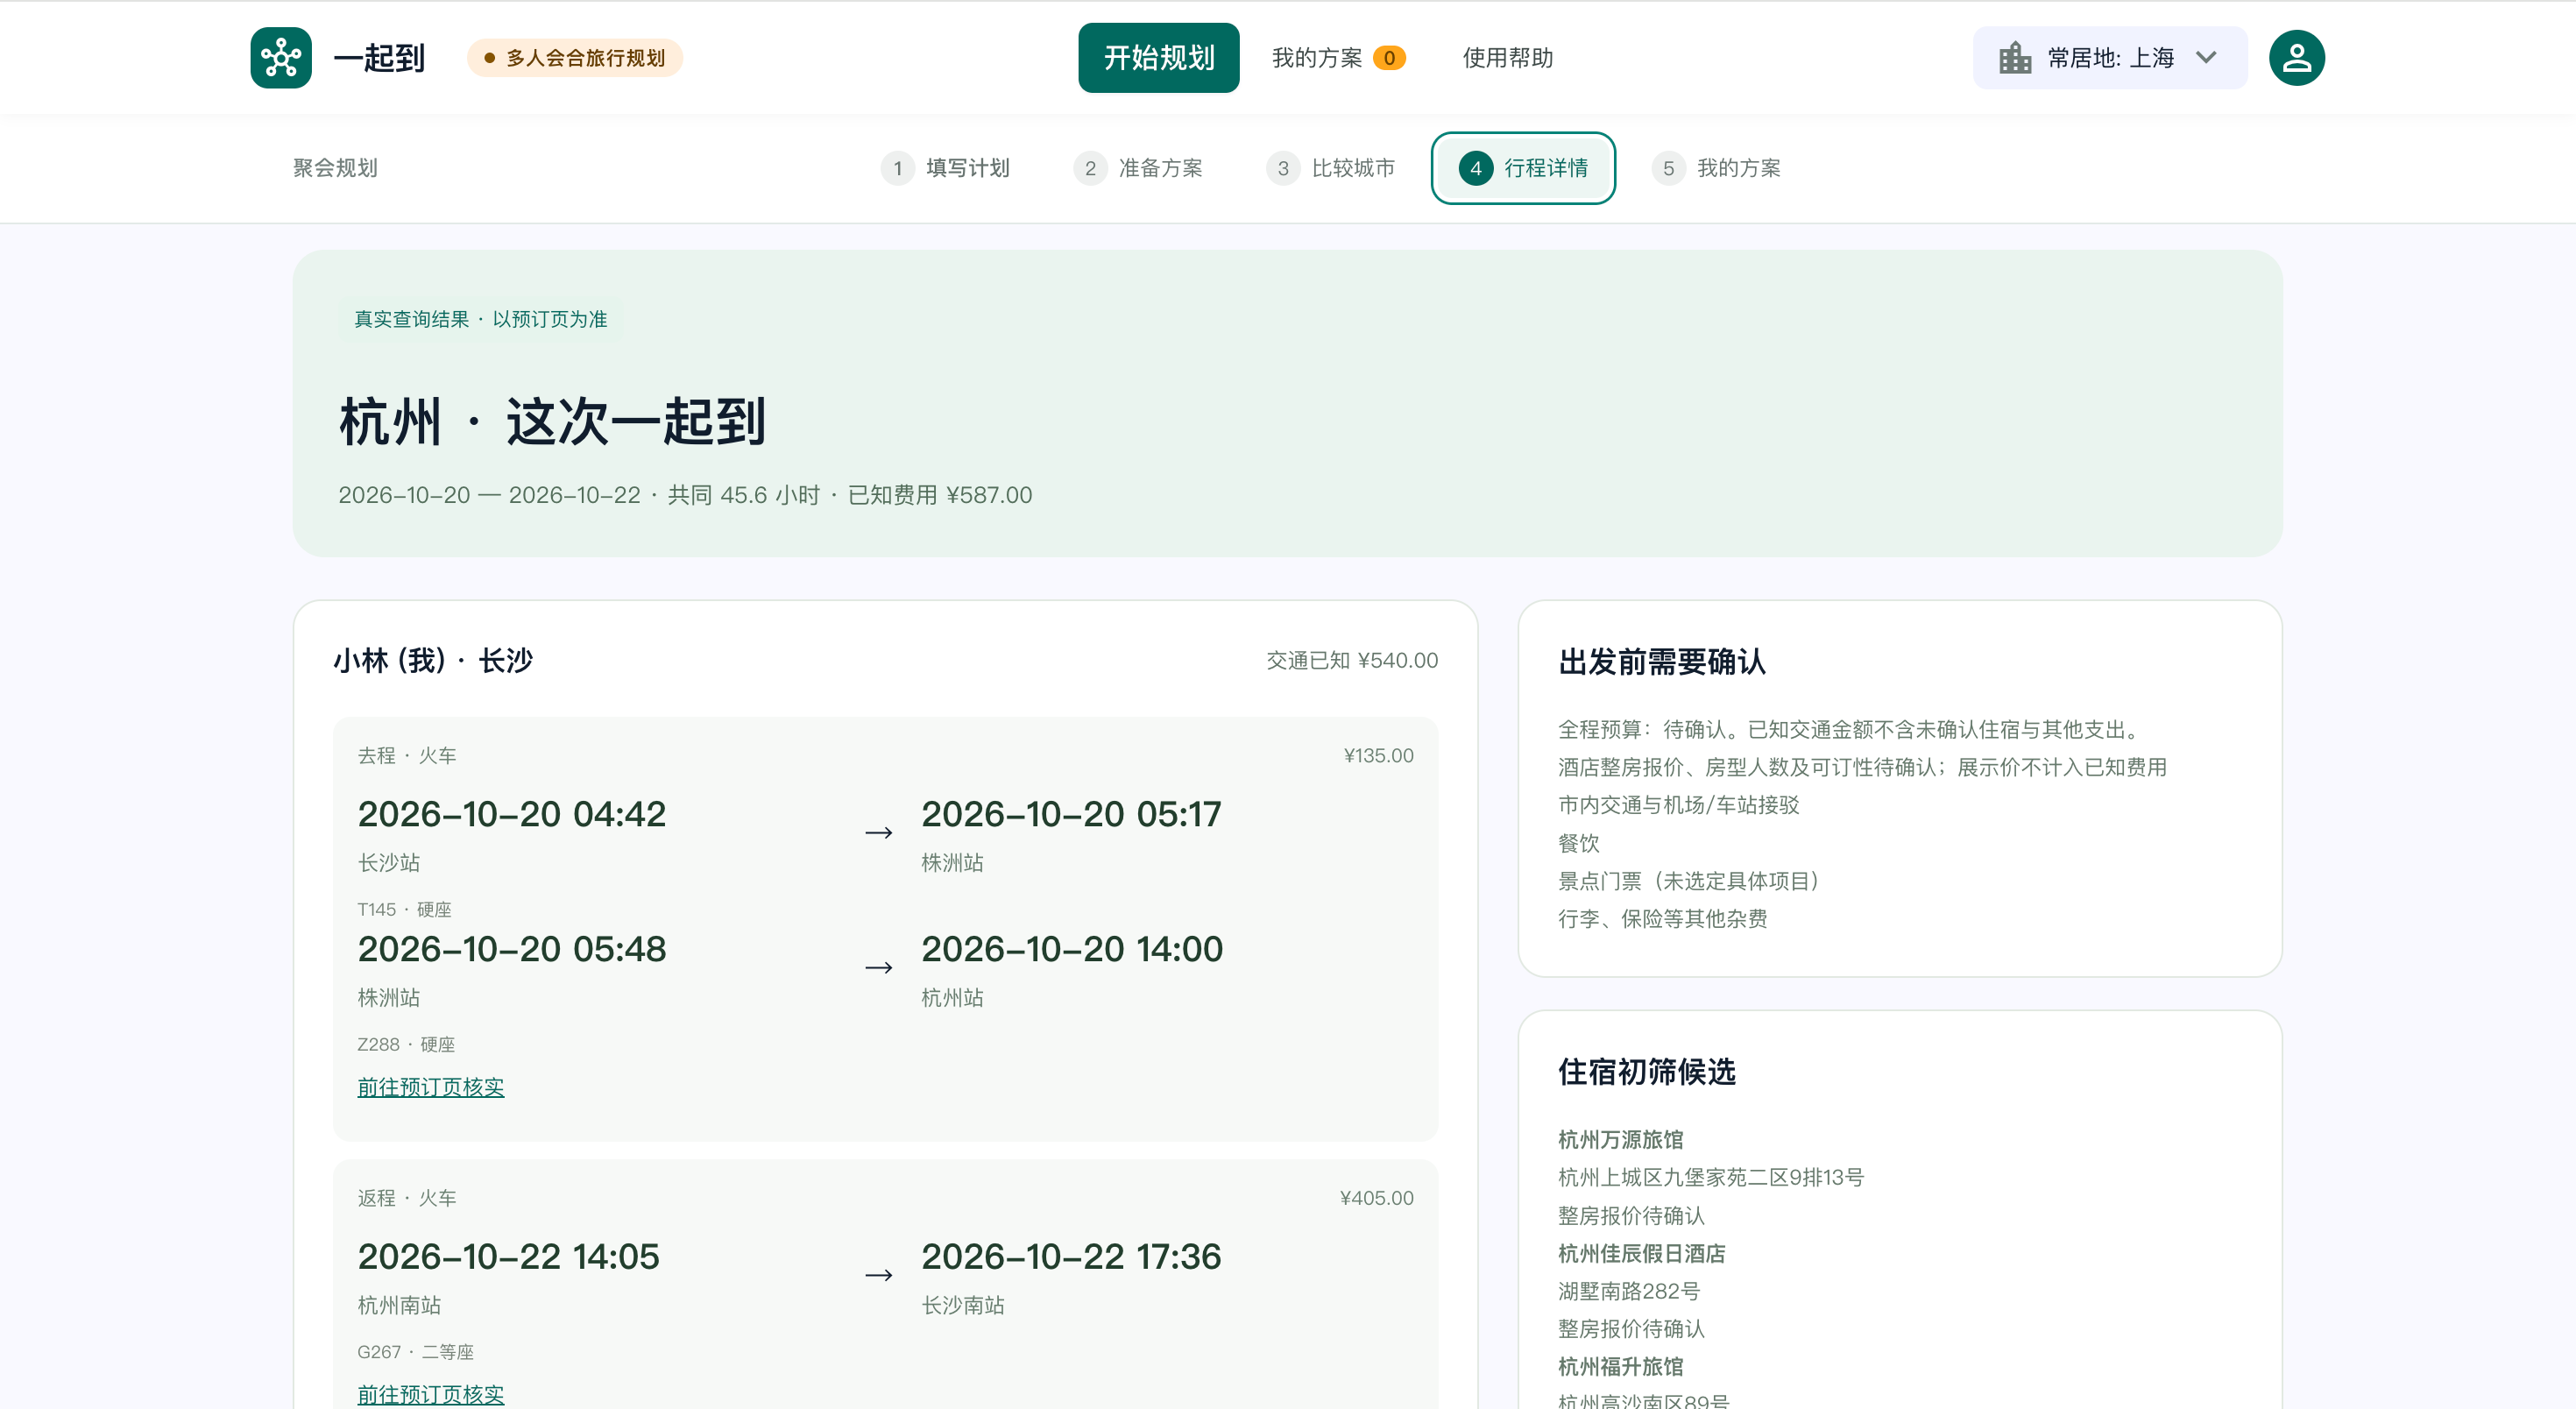This screenshot has height=1409, width=2576.
Task: Click the 湖墅南路282号 address
Action: 1629,1291
